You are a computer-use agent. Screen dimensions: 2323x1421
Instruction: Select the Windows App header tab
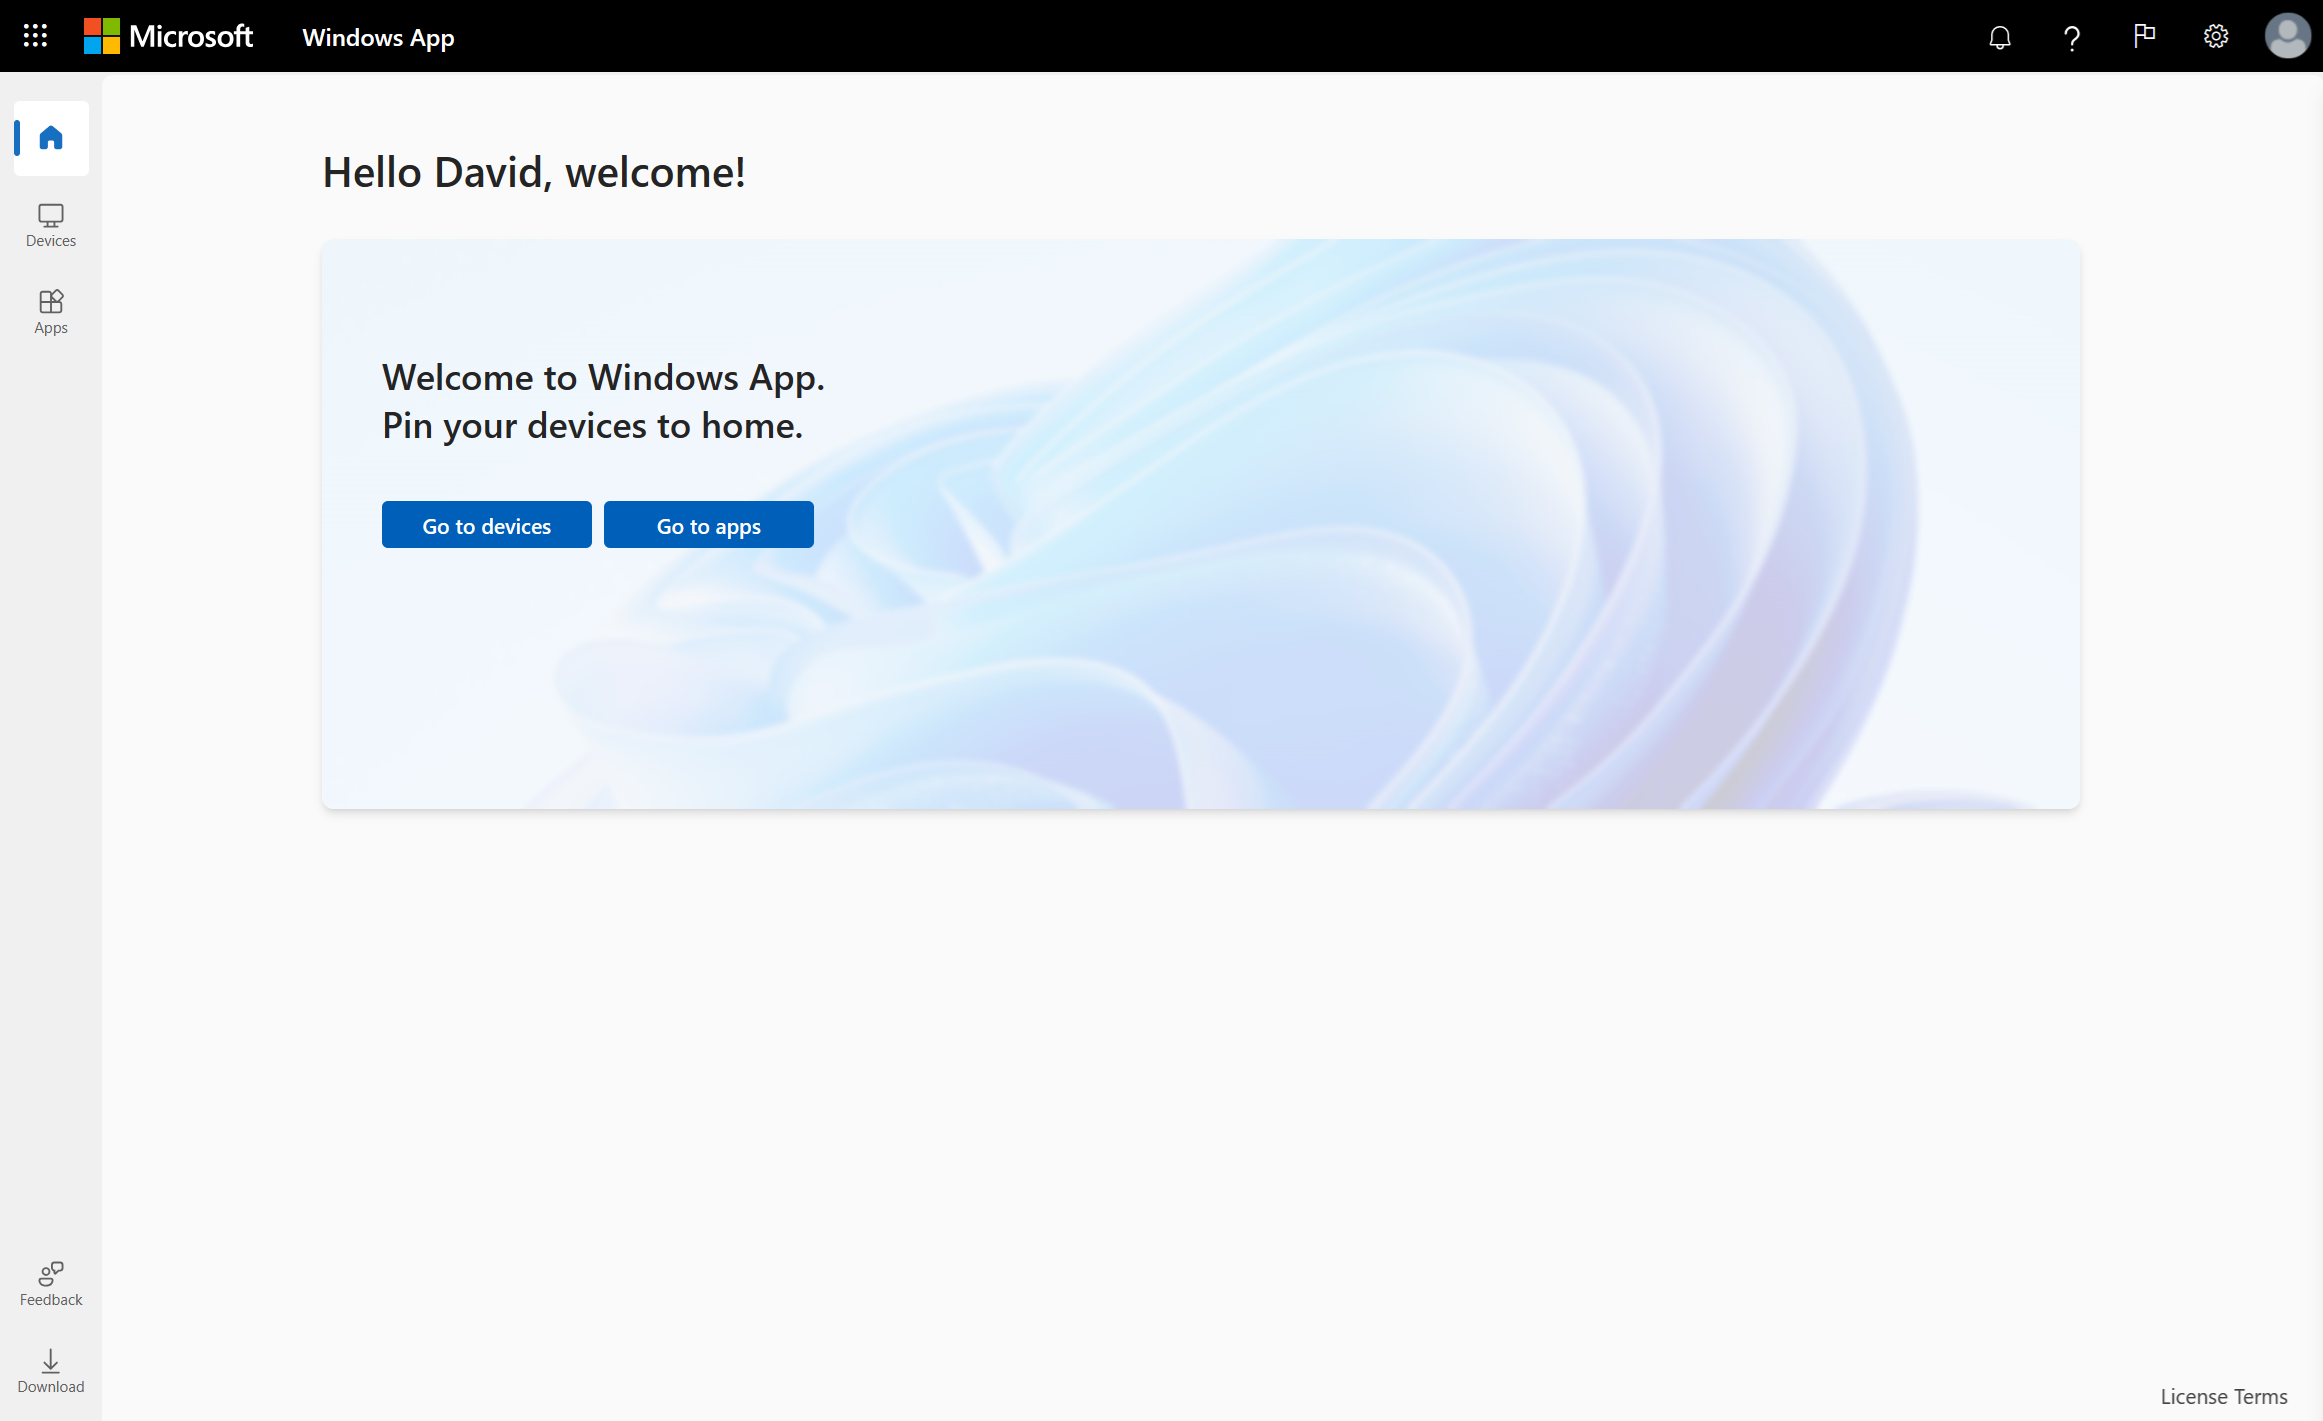377,35
